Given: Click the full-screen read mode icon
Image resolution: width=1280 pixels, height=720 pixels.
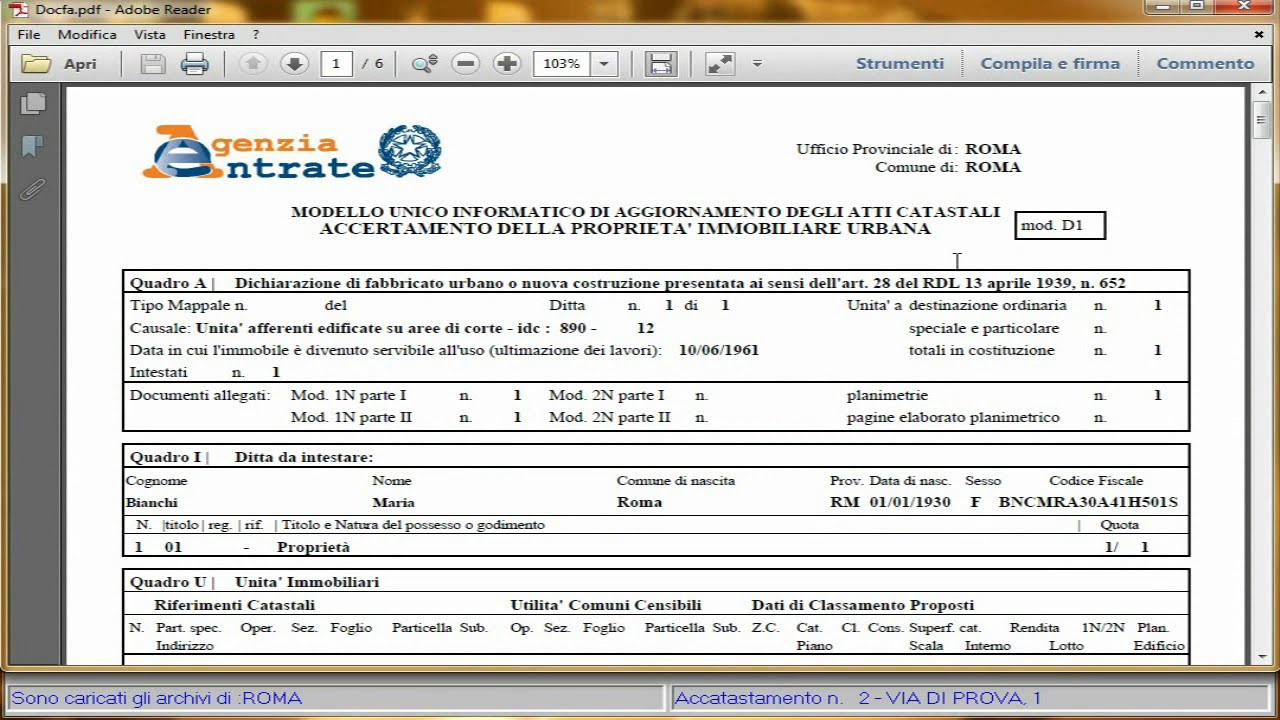Looking at the screenshot, I should [720, 64].
